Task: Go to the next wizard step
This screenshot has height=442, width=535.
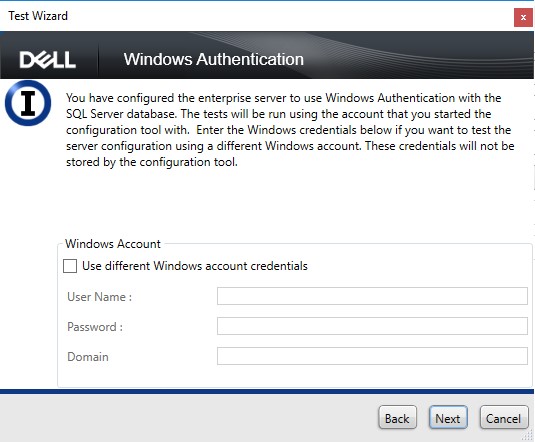Action: point(448,417)
